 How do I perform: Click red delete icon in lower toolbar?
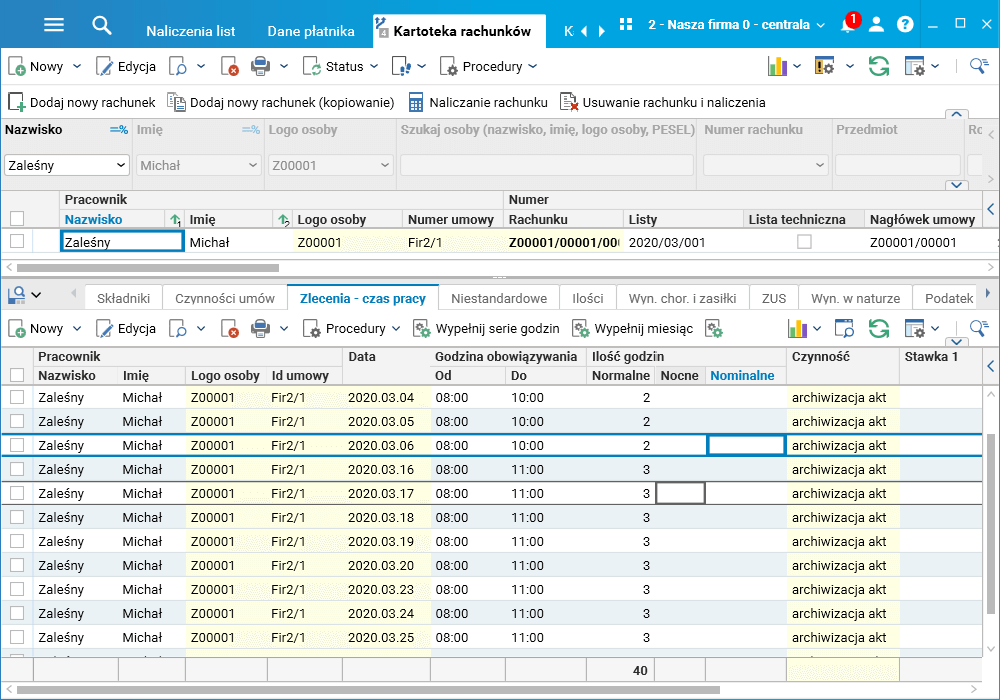point(230,329)
